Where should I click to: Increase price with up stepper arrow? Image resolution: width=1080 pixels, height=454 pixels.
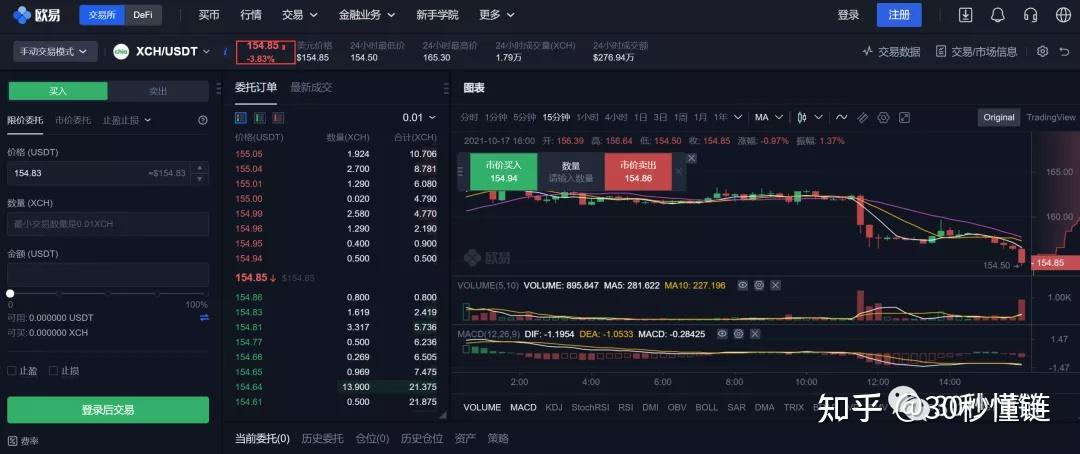[200, 167]
